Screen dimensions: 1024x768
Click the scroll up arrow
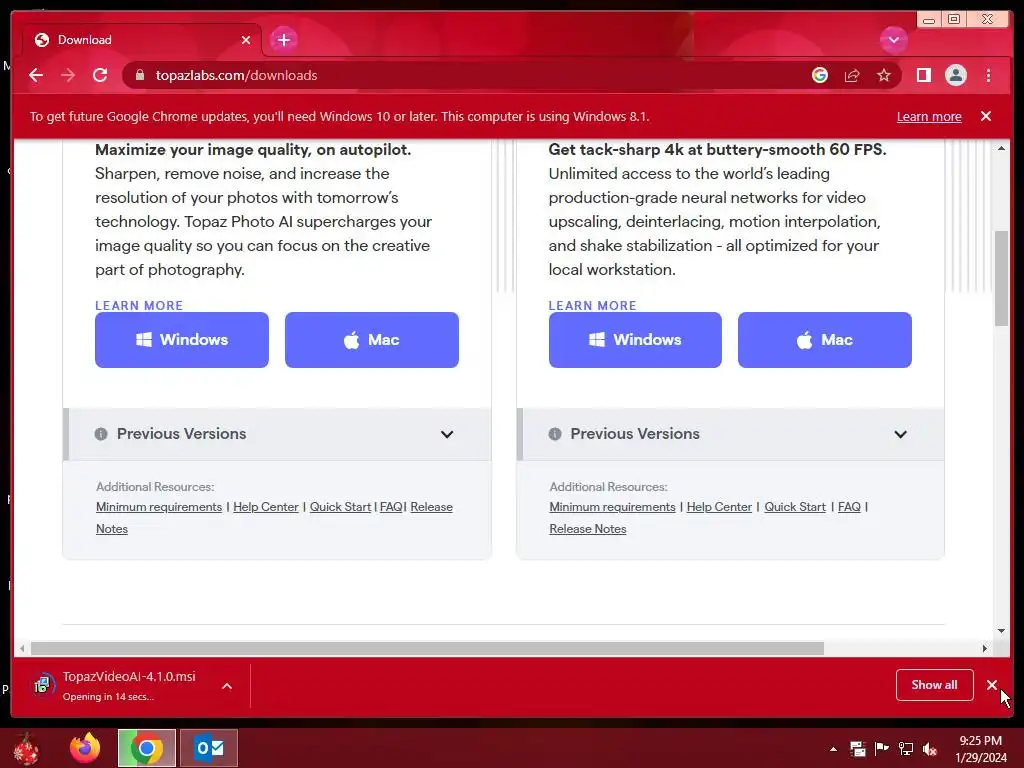coord(1001,149)
